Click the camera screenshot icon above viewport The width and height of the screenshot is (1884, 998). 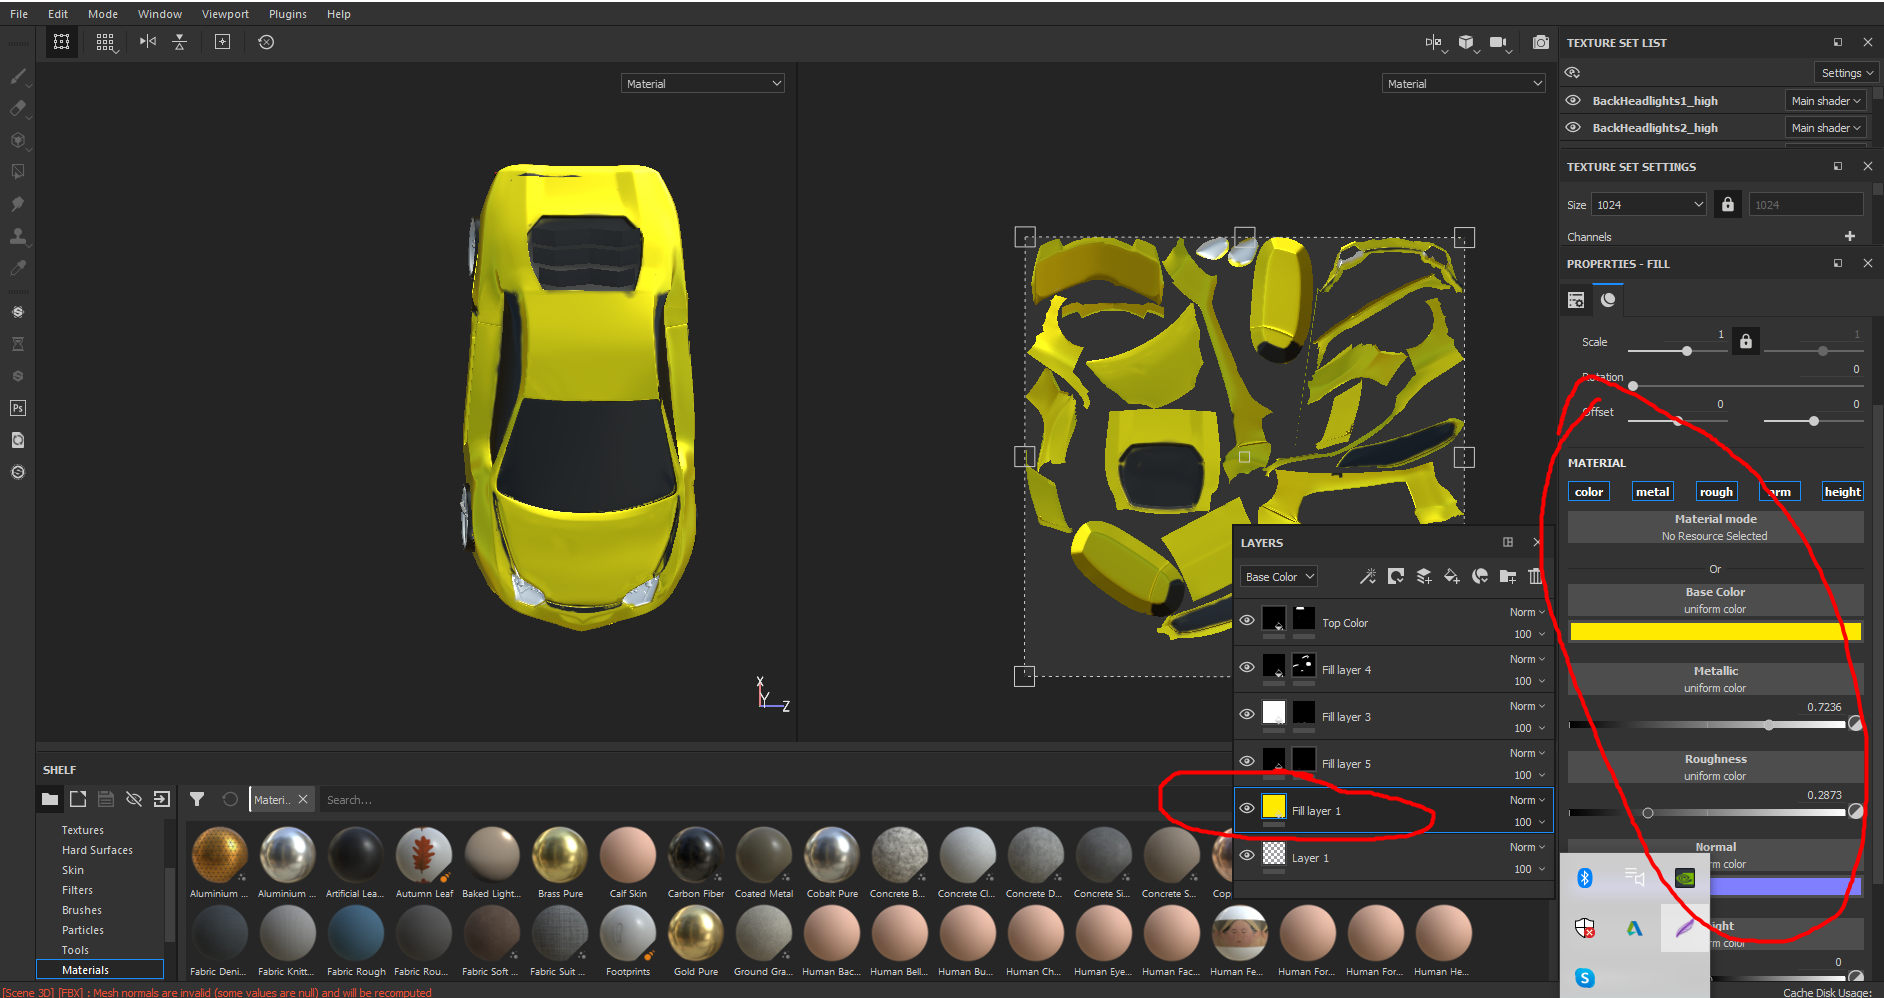(1541, 42)
